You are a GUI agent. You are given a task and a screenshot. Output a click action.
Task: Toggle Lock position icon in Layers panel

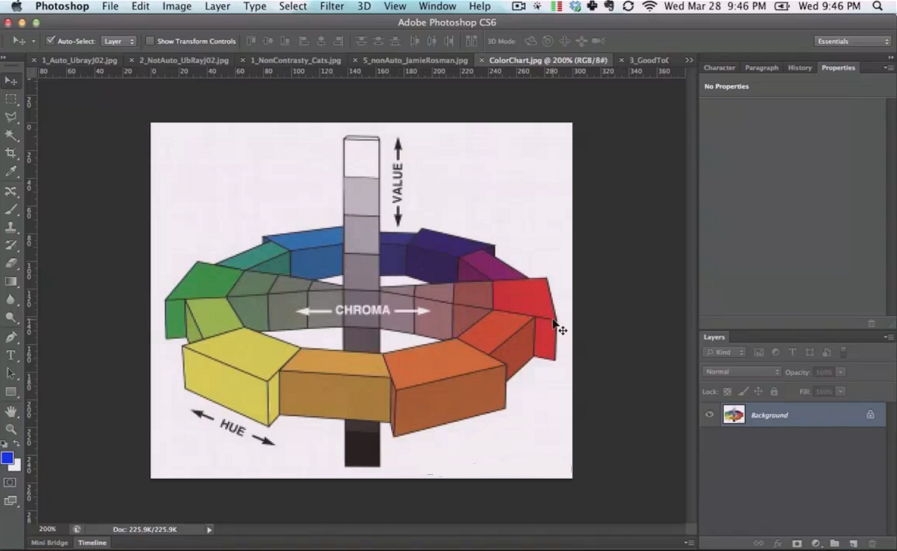click(758, 392)
